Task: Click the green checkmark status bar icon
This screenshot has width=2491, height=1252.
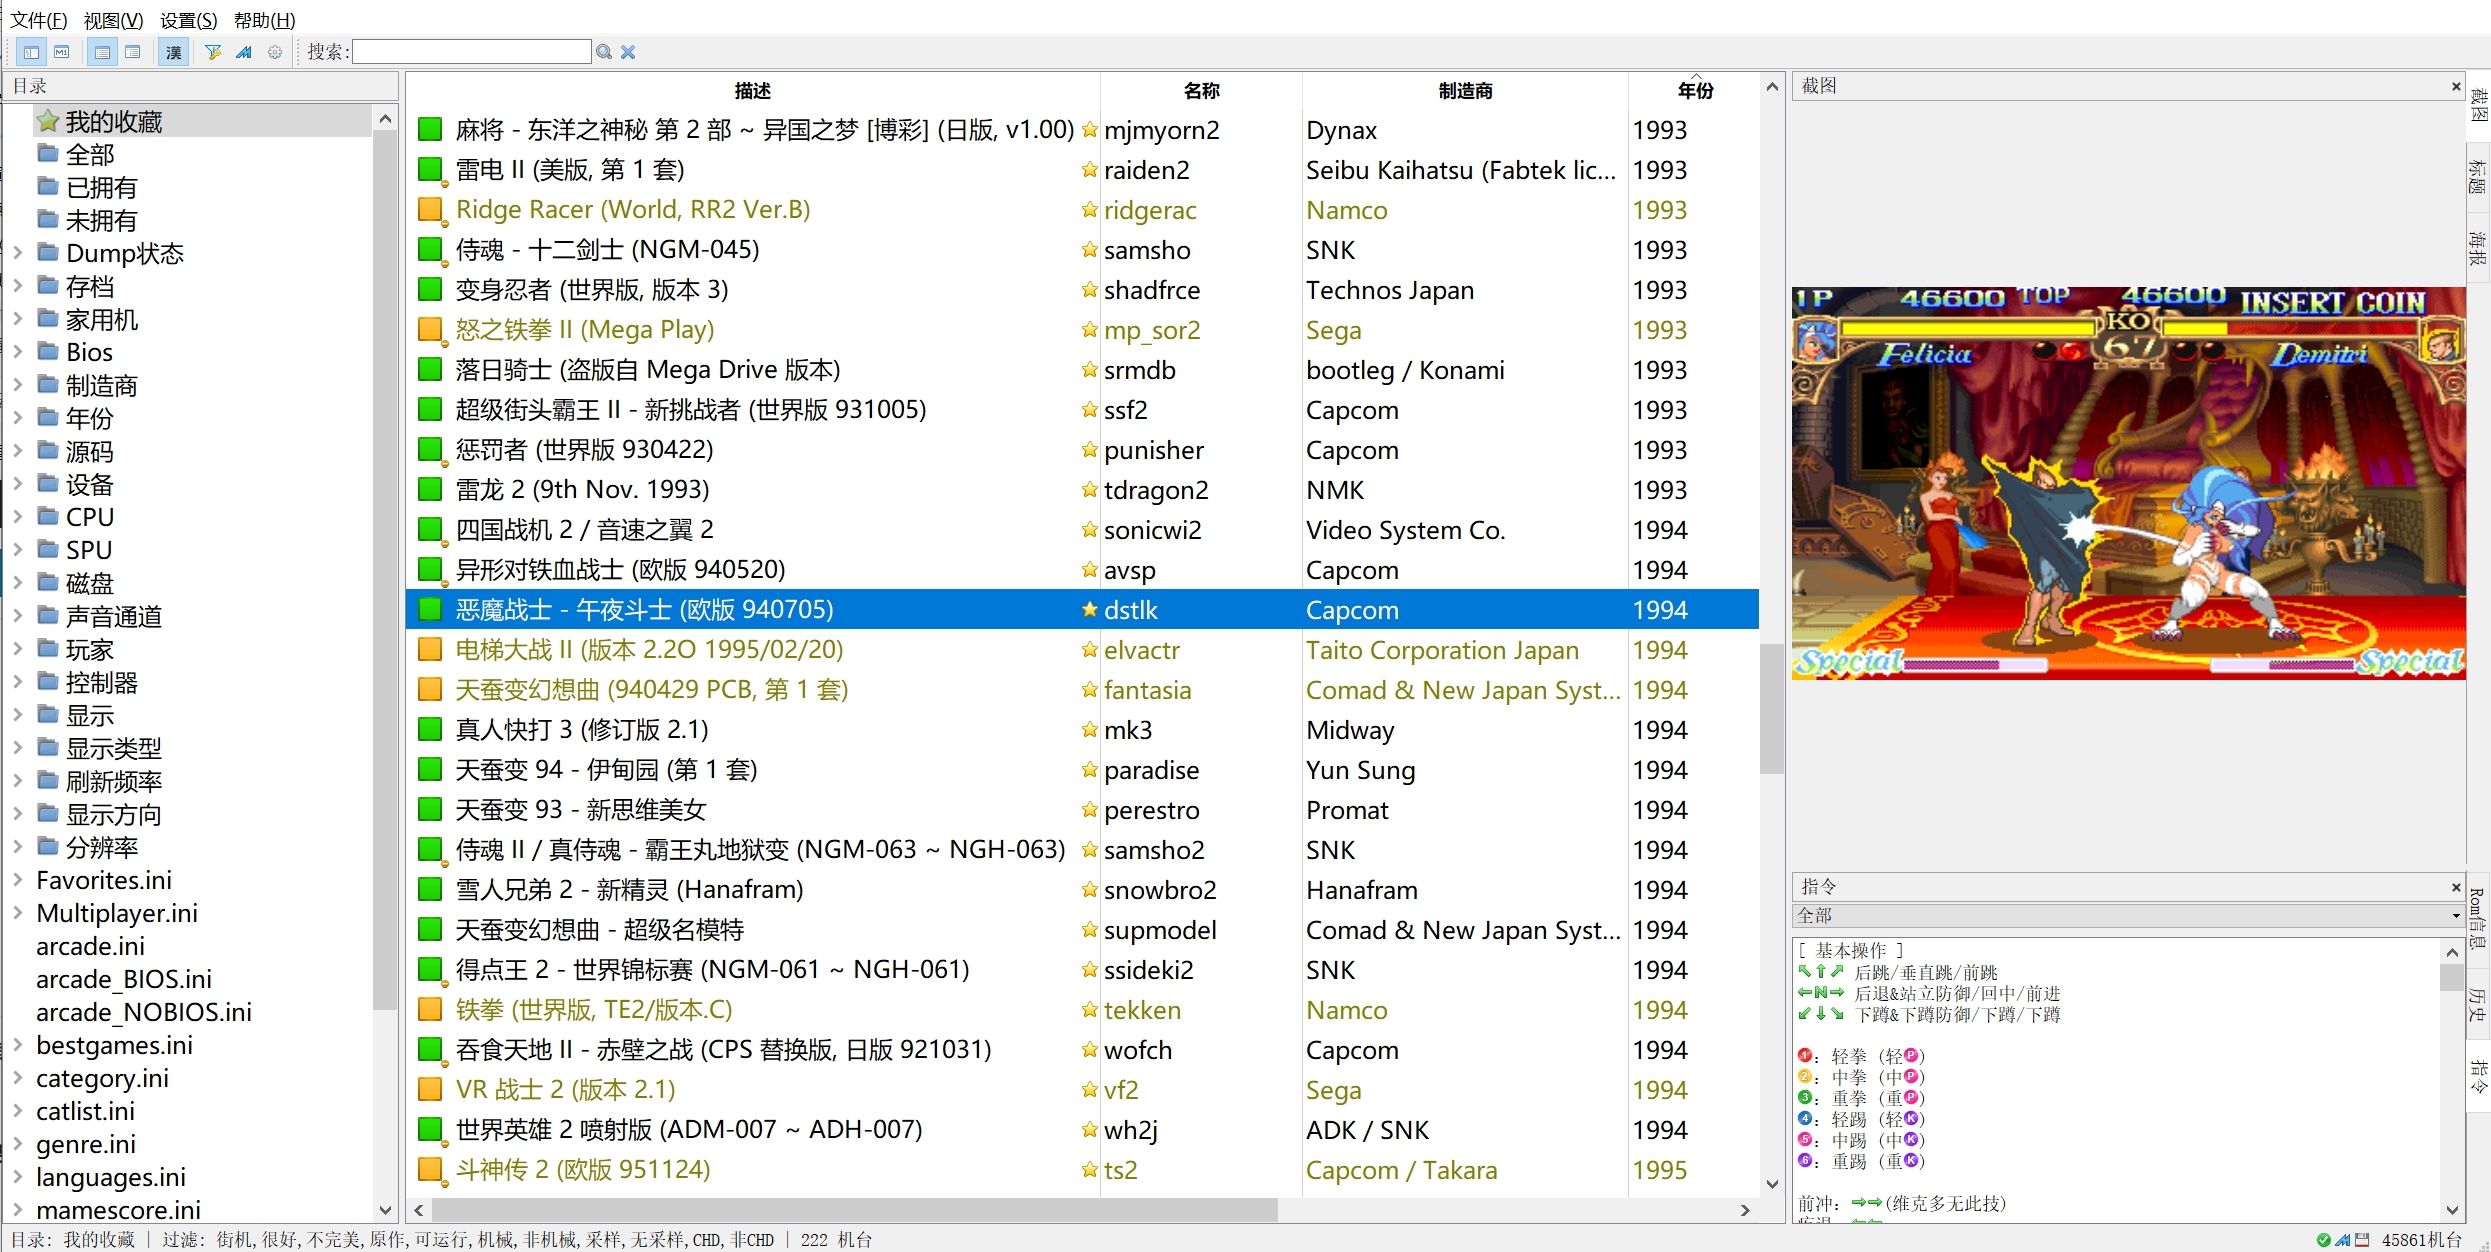Action: [x=2323, y=1240]
